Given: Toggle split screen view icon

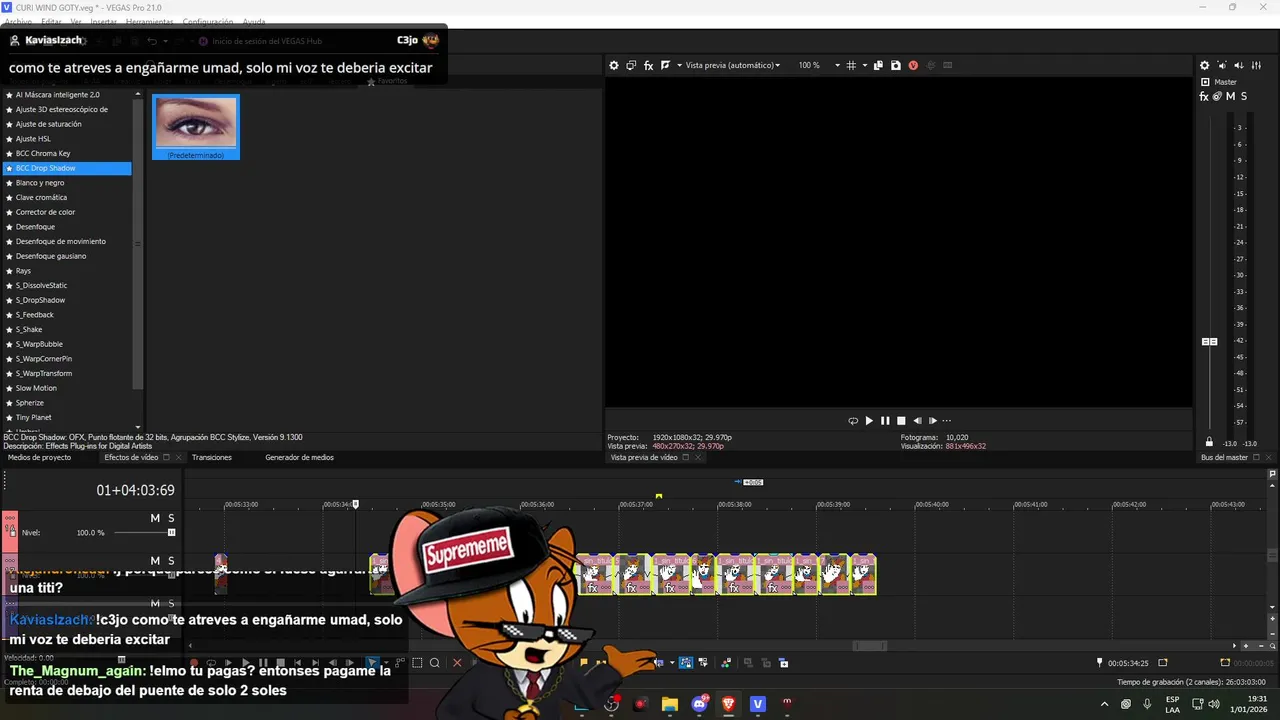Looking at the screenshot, I should (x=665, y=65).
